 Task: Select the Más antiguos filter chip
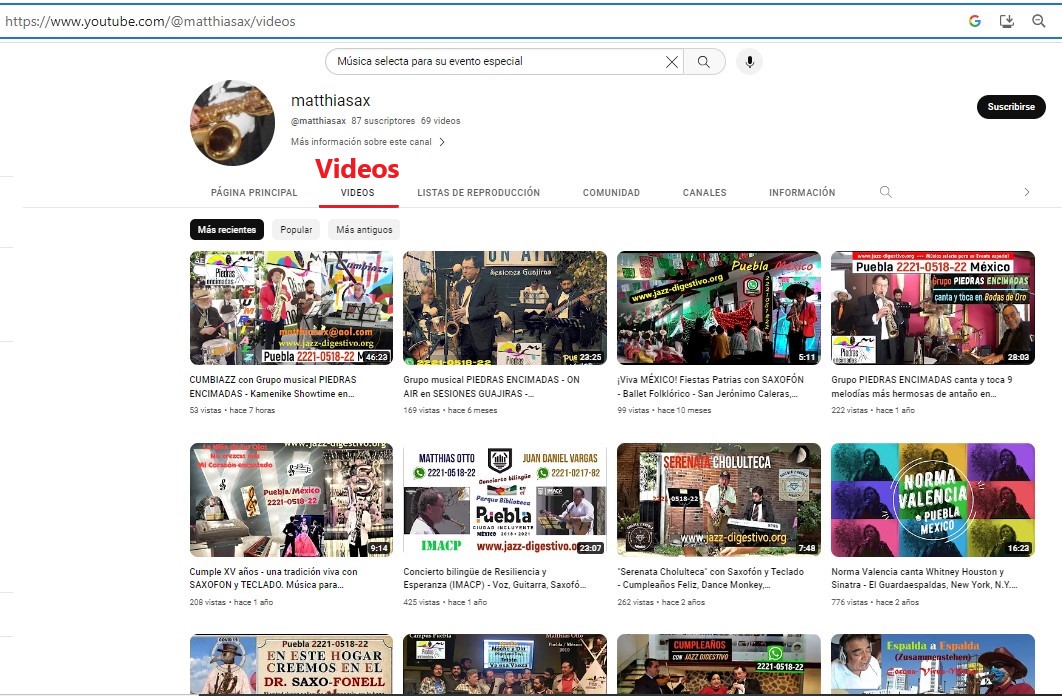(364, 230)
